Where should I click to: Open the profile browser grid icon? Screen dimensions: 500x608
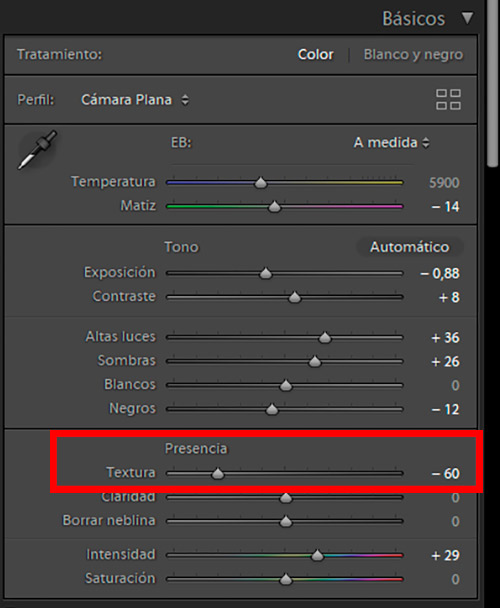point(448,100)
